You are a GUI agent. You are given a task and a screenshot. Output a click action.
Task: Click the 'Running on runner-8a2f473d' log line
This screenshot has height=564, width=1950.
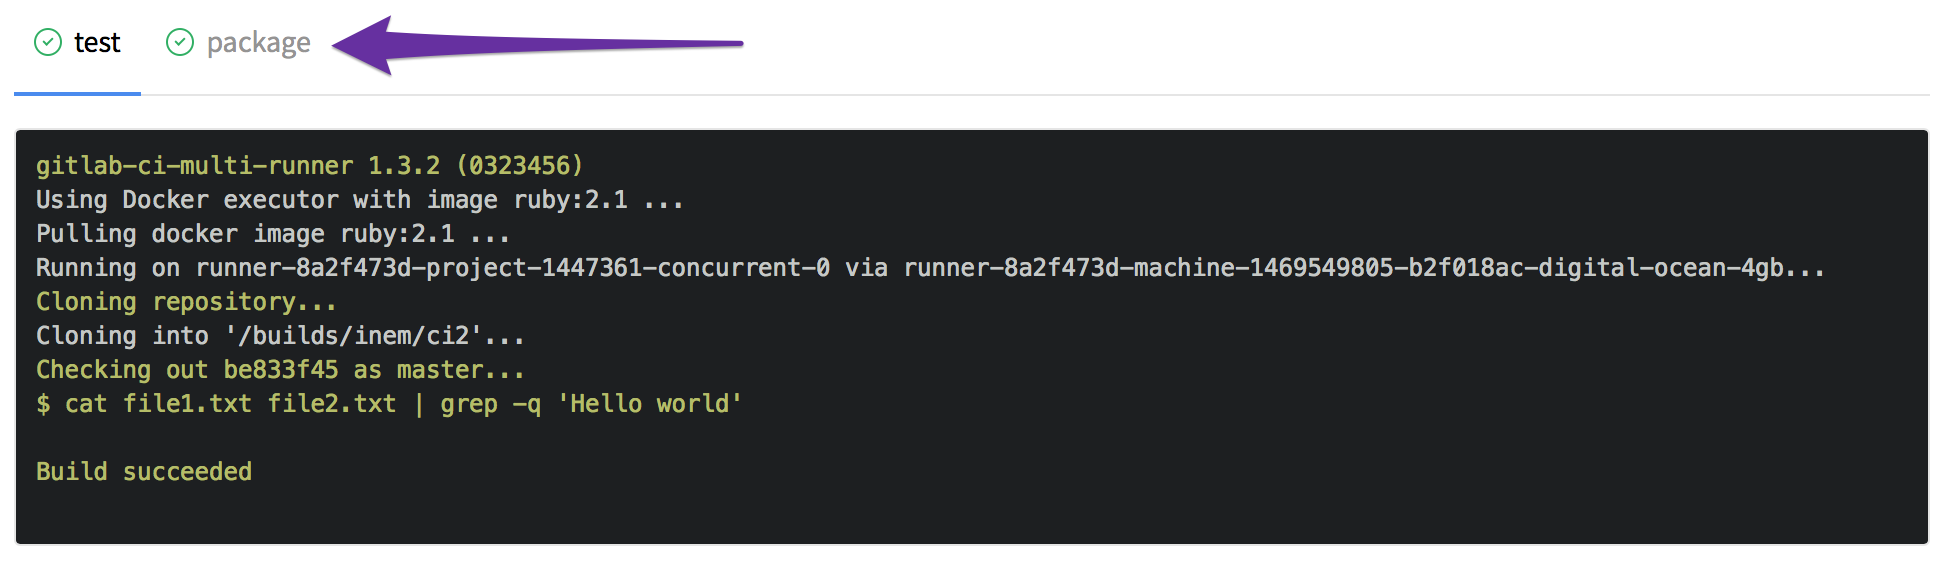930,267
